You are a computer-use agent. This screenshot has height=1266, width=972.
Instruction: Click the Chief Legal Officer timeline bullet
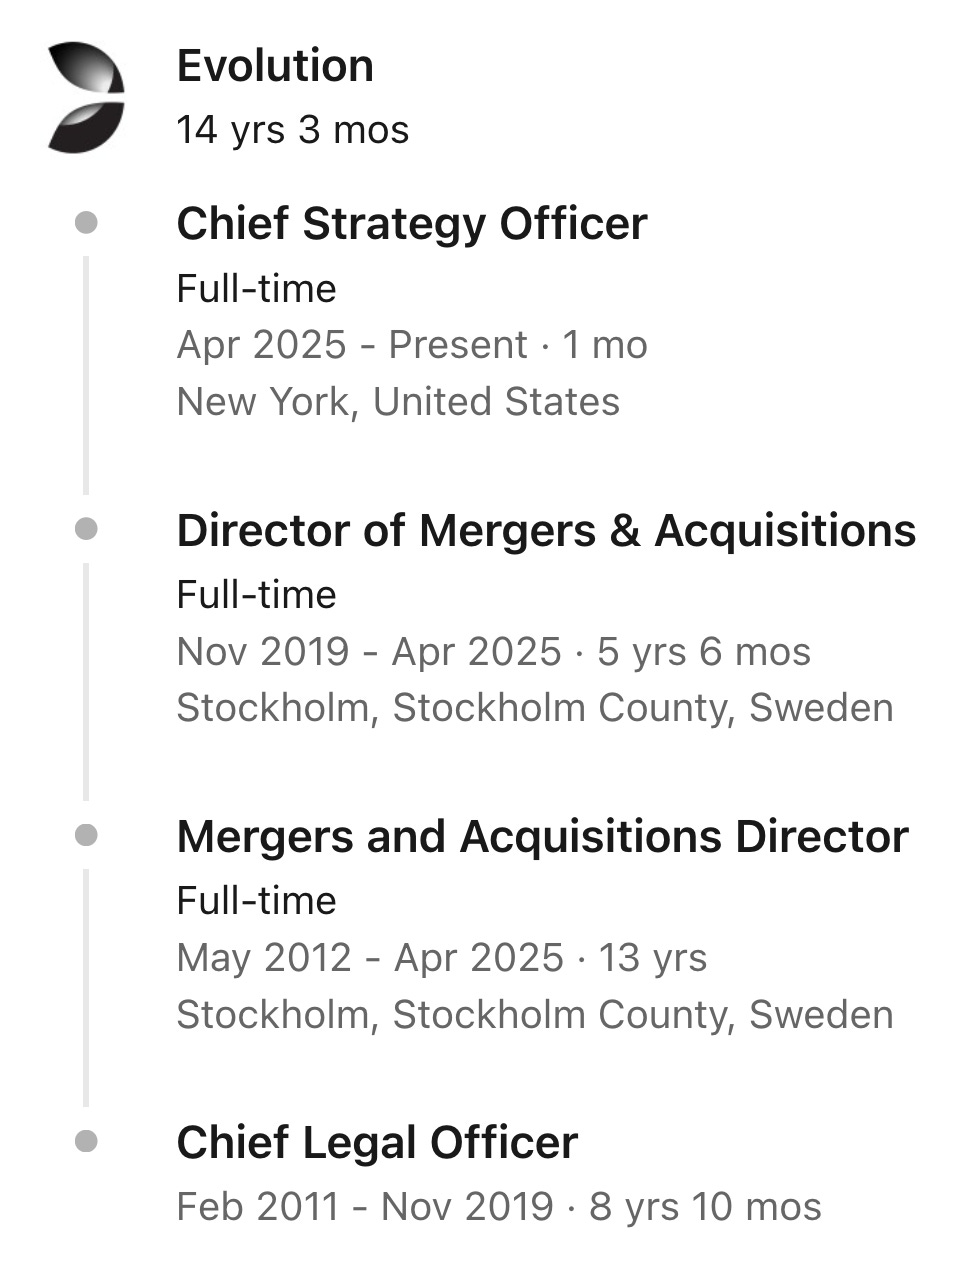(x=86, y=1140)
